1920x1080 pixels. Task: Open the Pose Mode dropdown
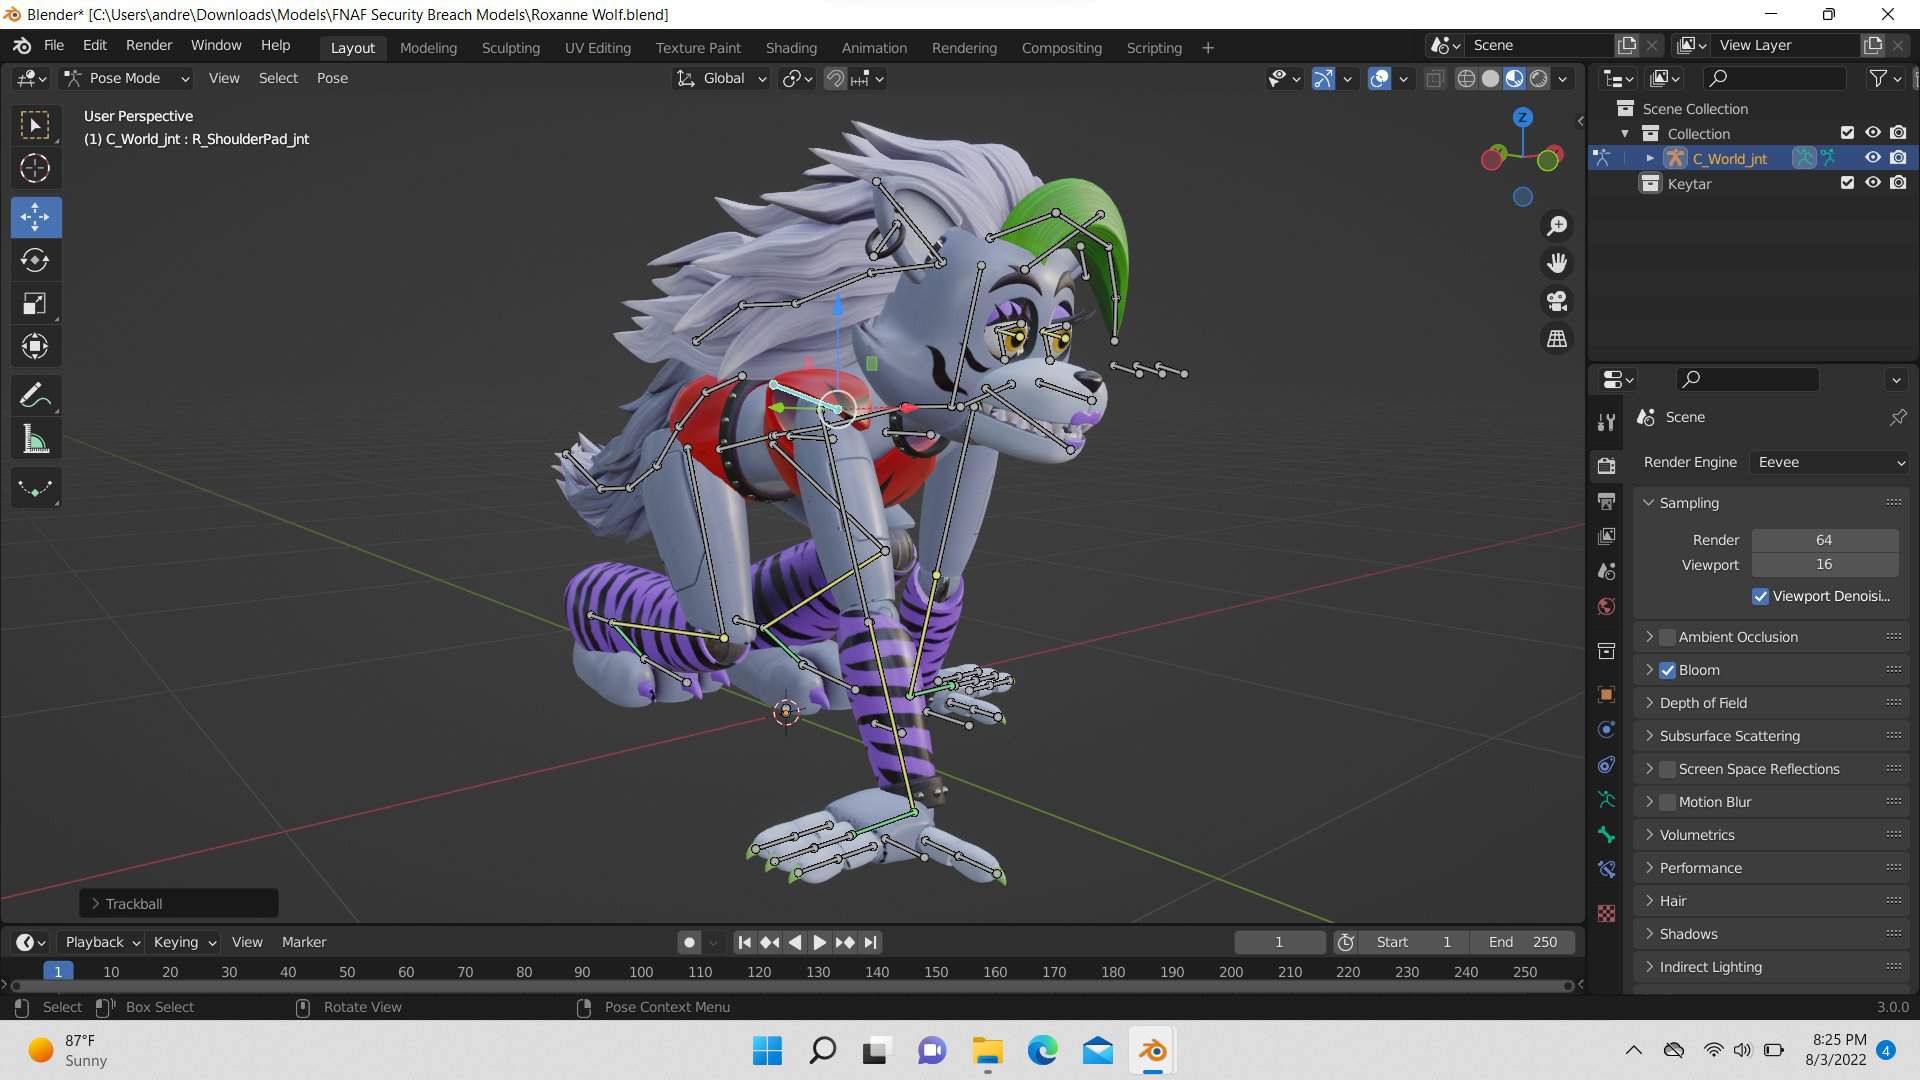[x=126, y=78]
